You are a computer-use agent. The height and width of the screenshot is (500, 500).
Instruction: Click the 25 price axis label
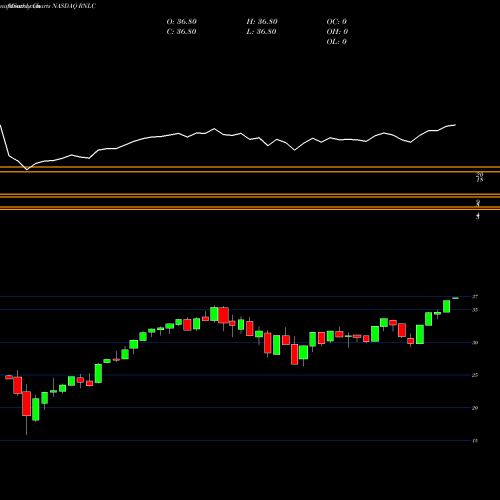pos(475,375)
